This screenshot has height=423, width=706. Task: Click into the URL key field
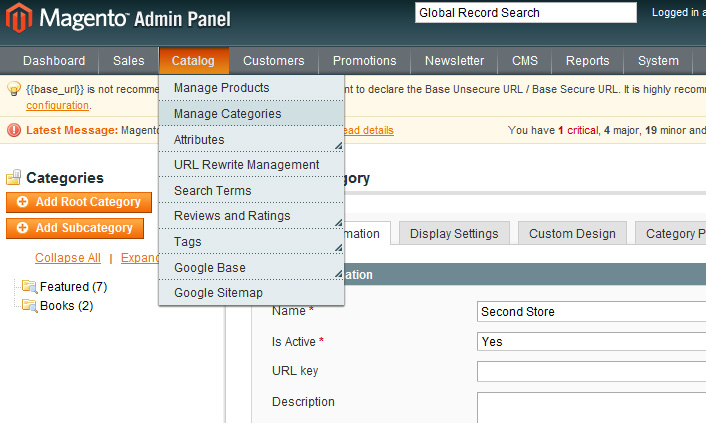click(591, 371)
